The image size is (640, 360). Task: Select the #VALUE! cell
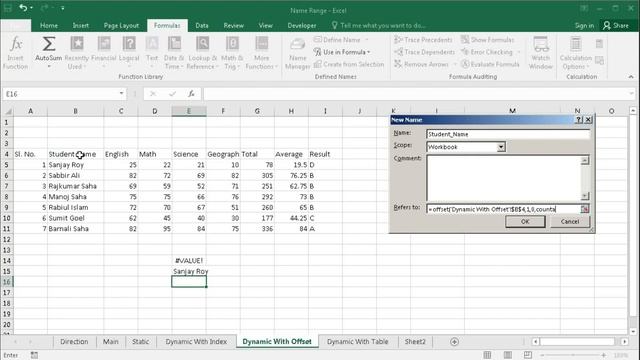pyautogui.click(x=189, y=260)
